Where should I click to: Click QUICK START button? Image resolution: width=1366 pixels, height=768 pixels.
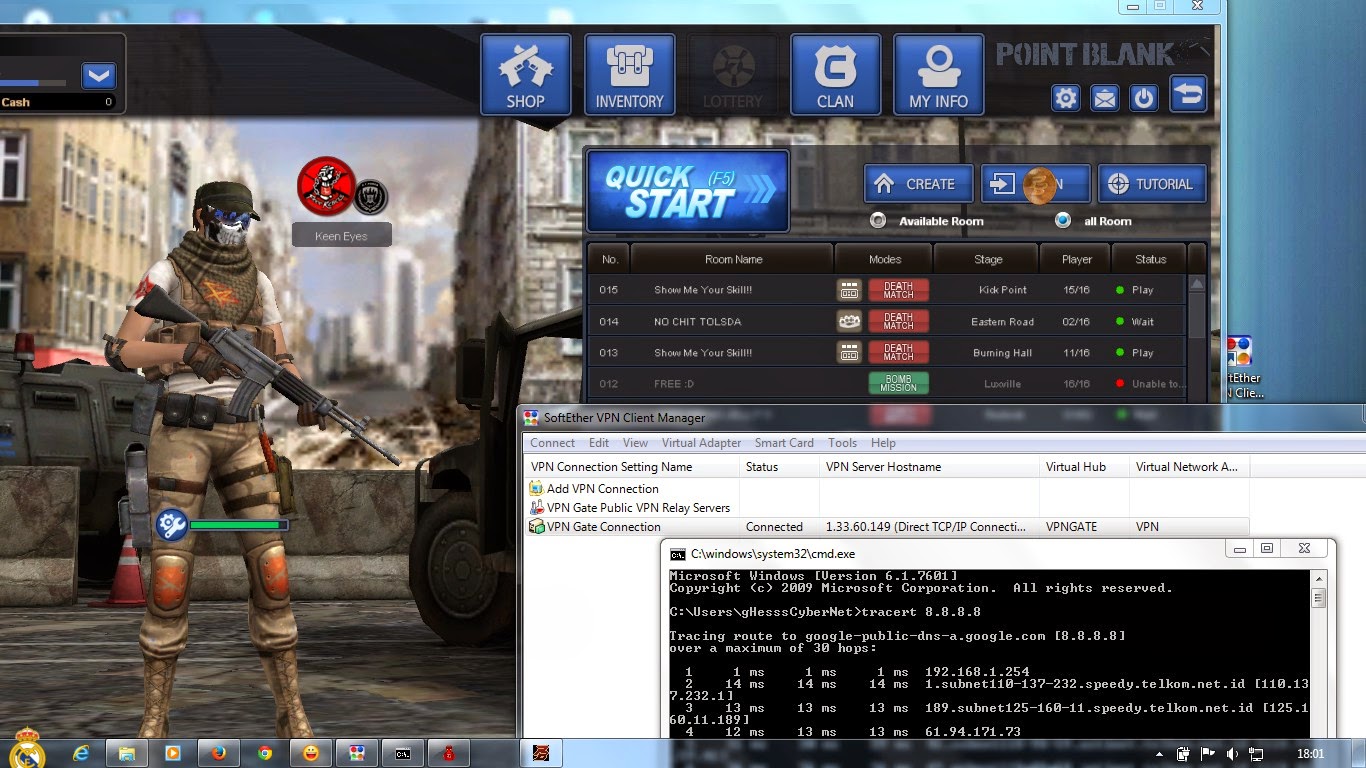tap(688, 190)
